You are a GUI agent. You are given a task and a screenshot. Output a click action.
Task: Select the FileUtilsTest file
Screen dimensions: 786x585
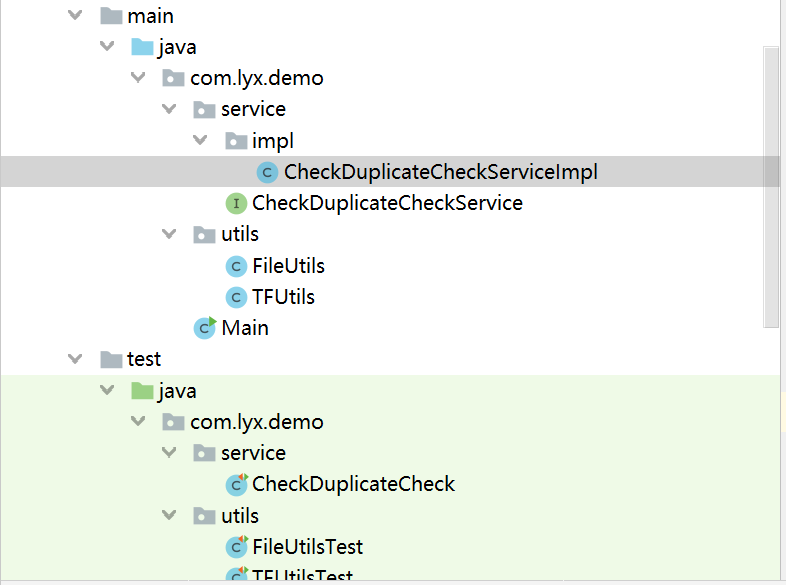pos(307,547)
